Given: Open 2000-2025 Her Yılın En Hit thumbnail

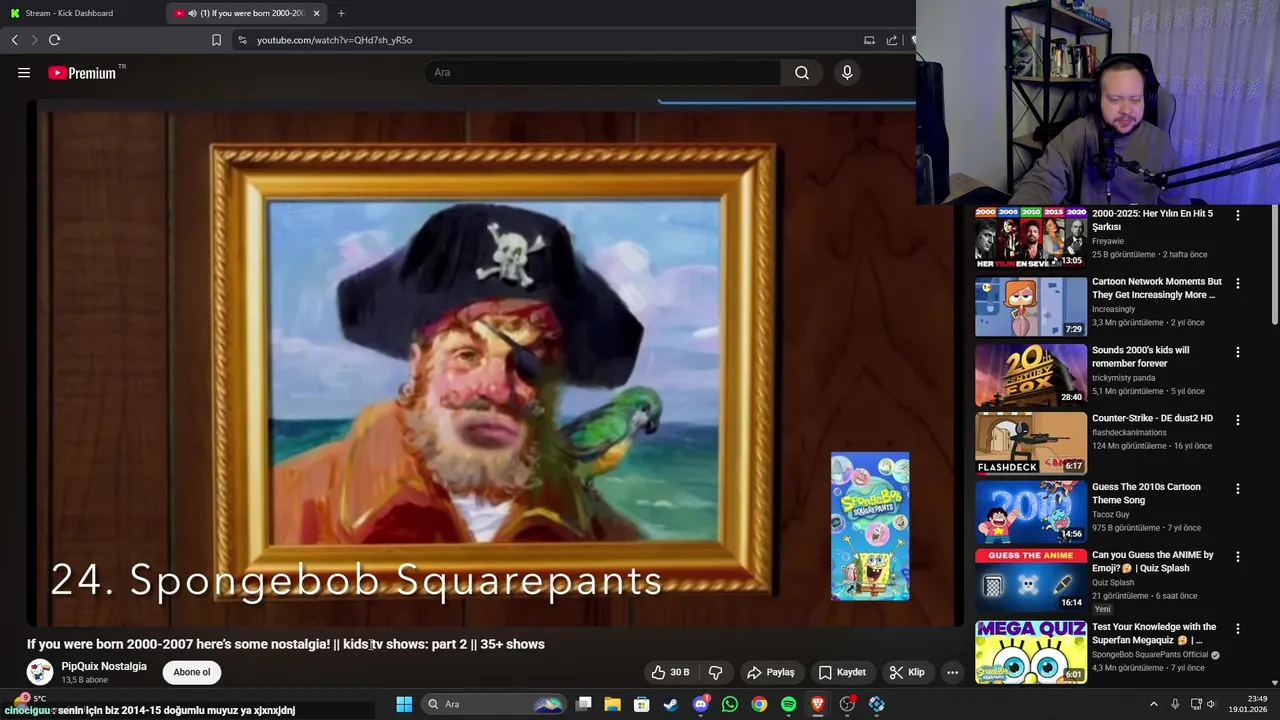Looking at the screenshot, I should 1031,238.
